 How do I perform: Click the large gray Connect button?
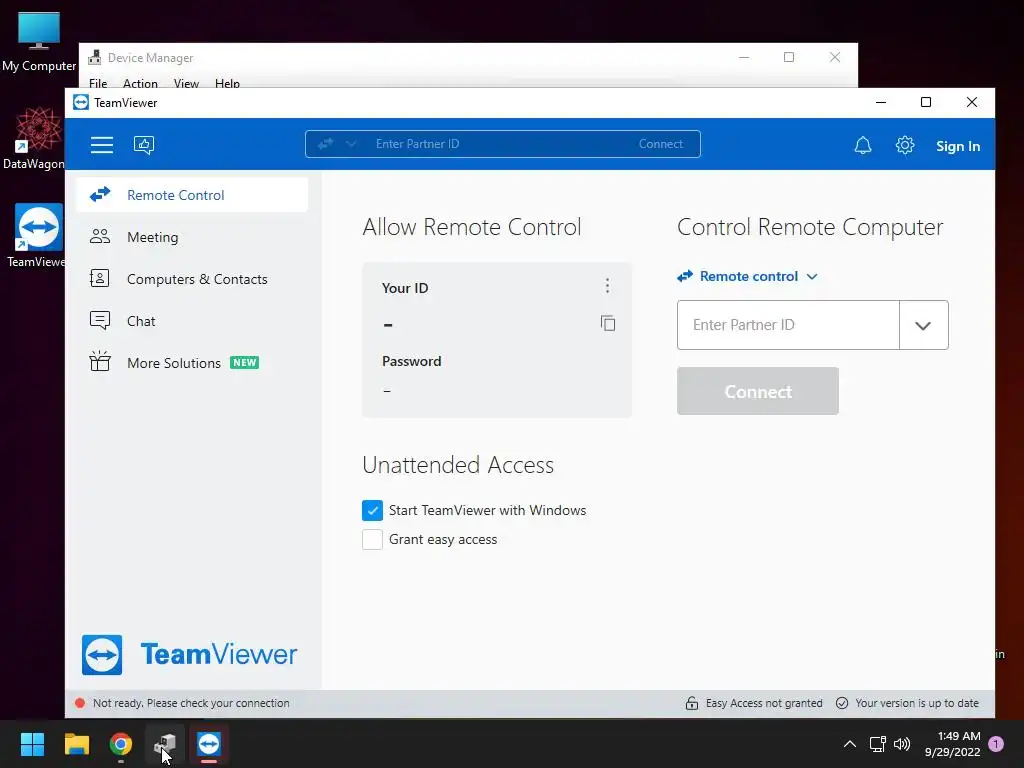point(758,391)
